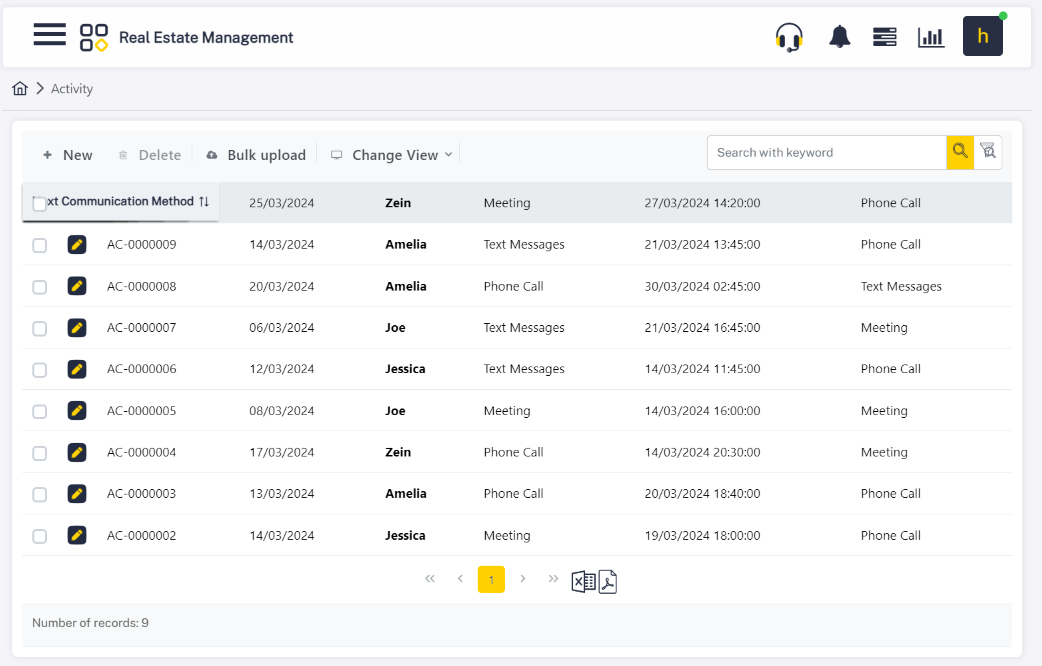1042x666 pixels.
Task: Click the headset support icon
Action: pyautogui.click(x=789, y=37)
